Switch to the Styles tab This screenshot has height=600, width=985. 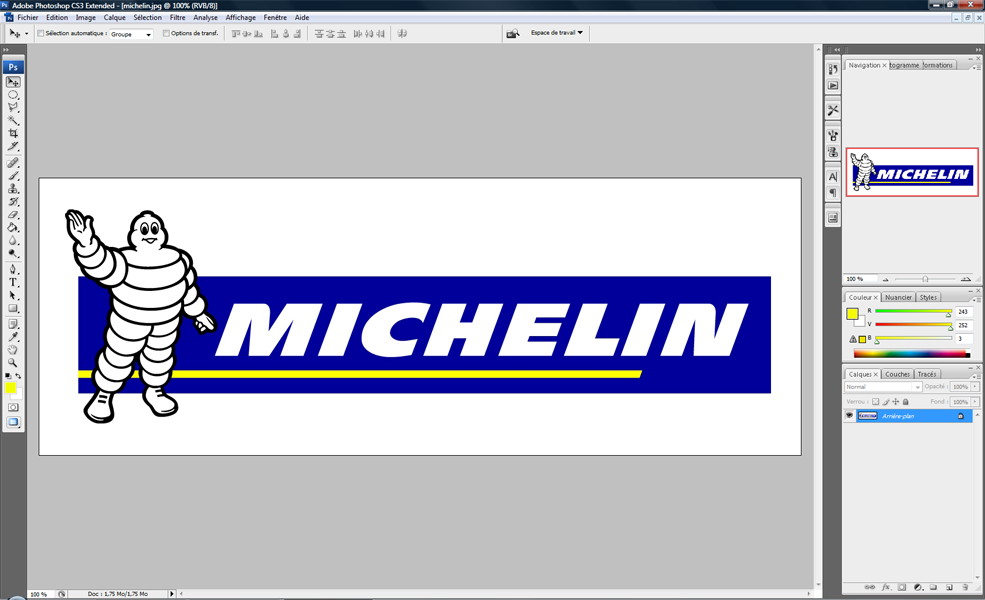tap(928, 297)
